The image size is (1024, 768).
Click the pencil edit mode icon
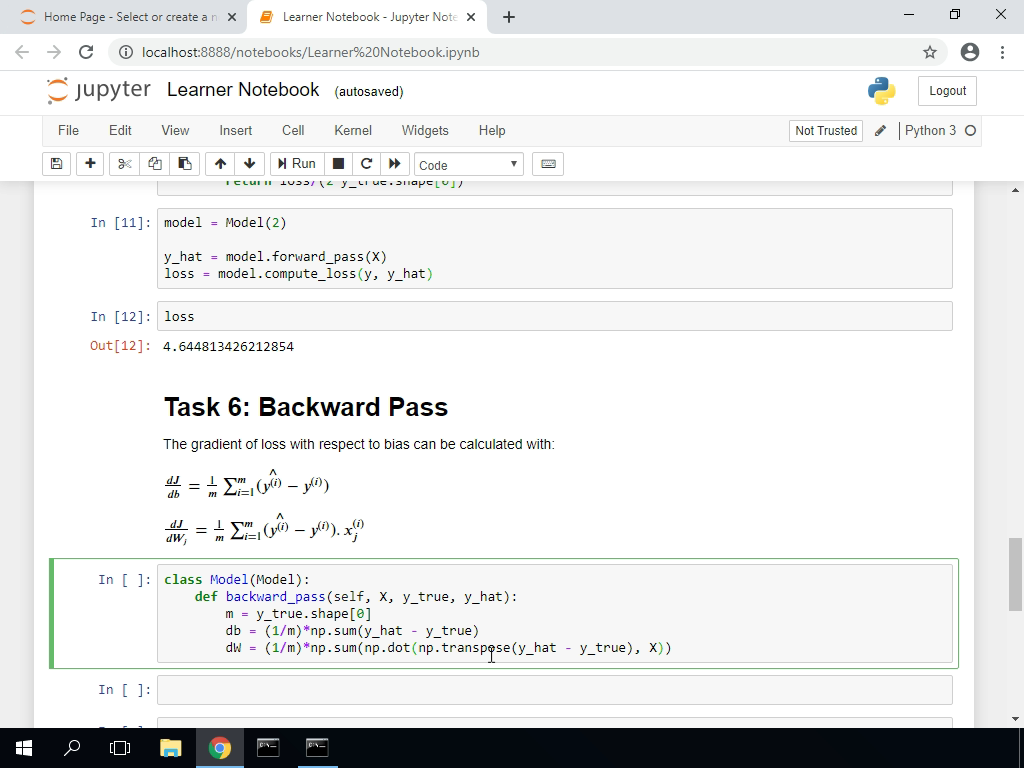[880, 131]
